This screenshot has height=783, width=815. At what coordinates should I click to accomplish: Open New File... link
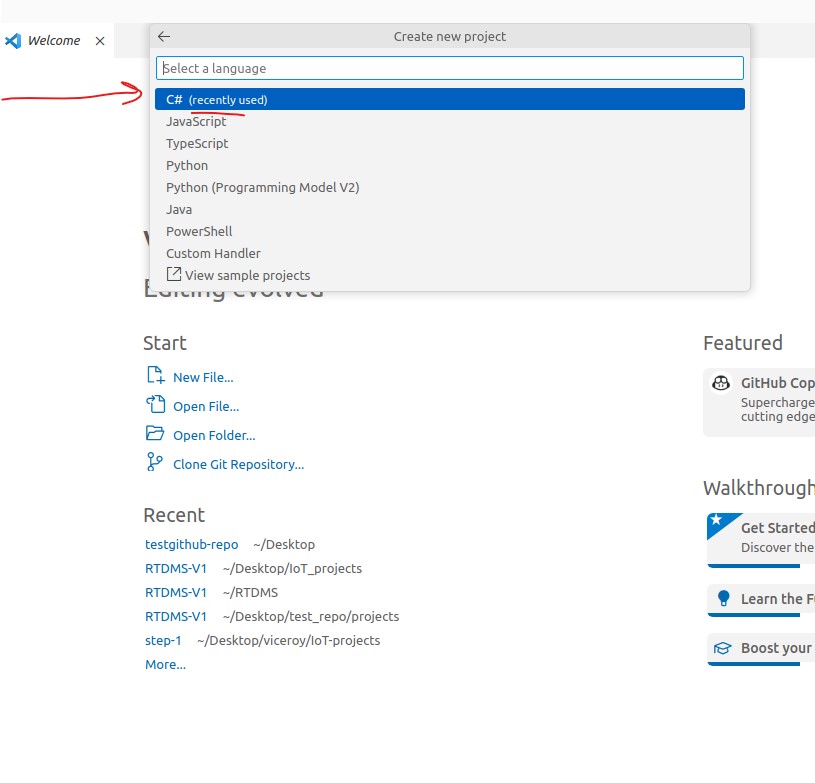point(203,377)
